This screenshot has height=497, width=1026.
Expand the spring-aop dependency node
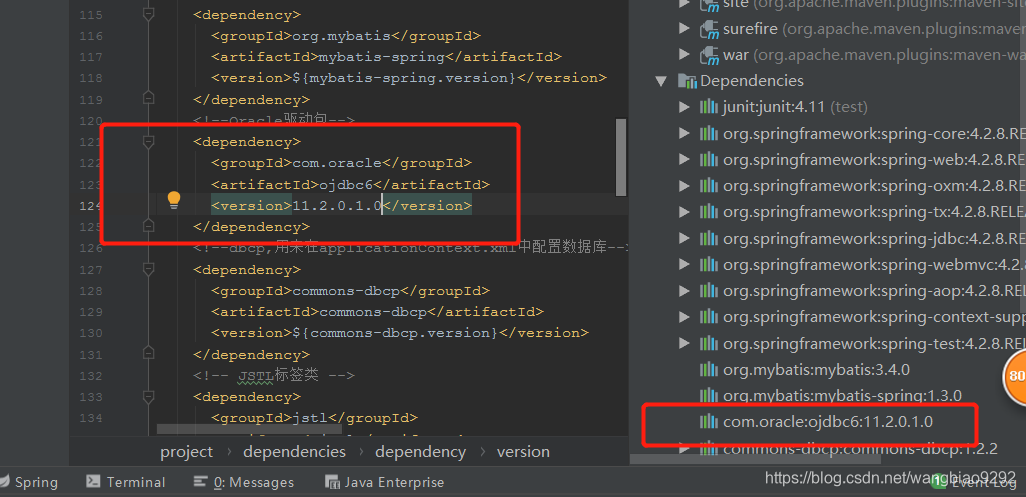click(x=684, y=290)
